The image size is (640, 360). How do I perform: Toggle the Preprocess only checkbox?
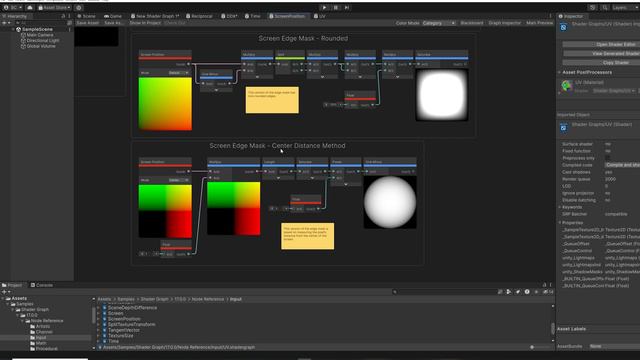(x=607, y=158)
